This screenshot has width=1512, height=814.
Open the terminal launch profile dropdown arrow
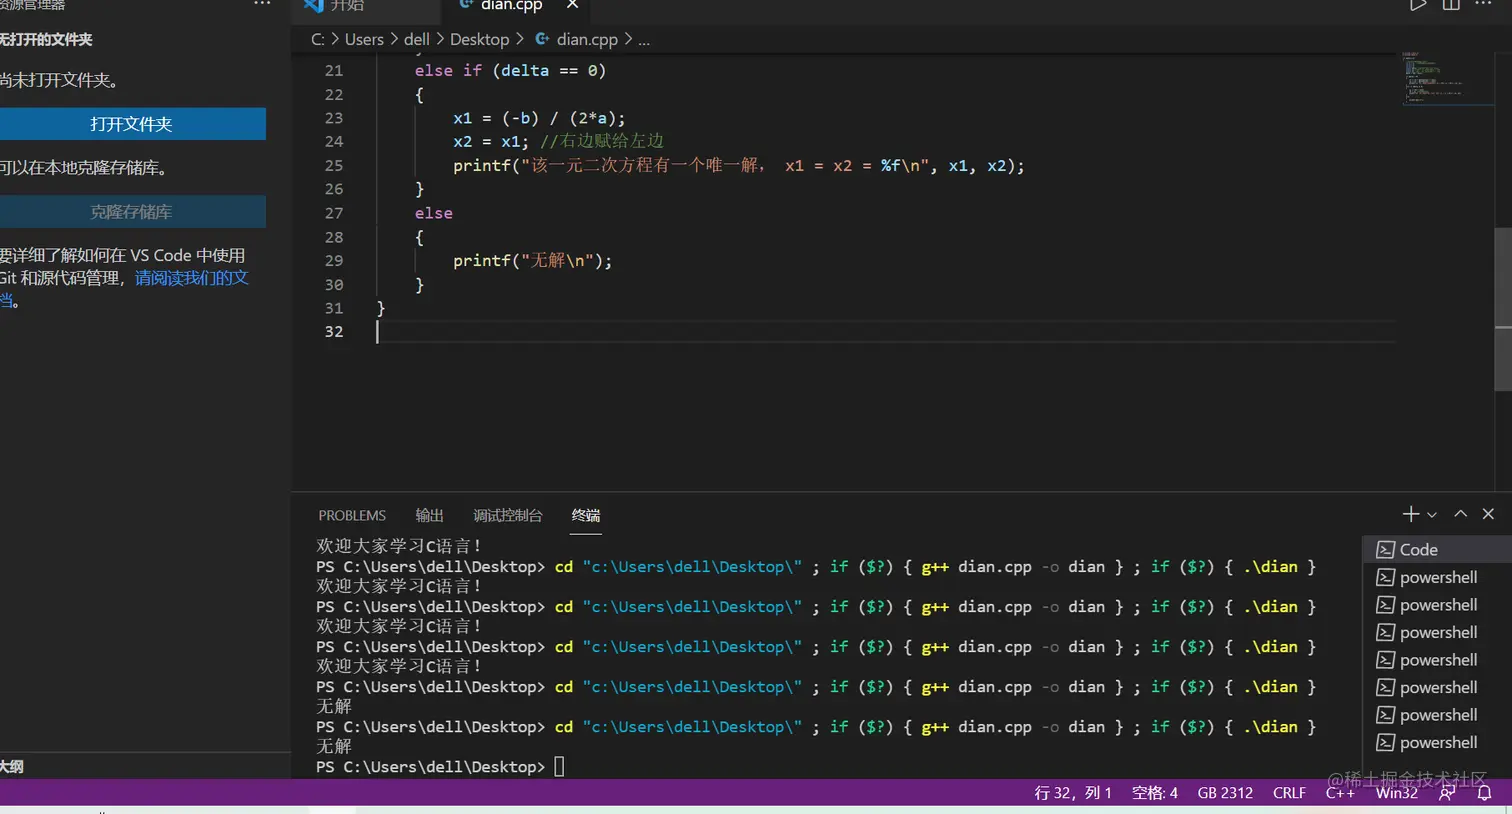point(1432,515)
